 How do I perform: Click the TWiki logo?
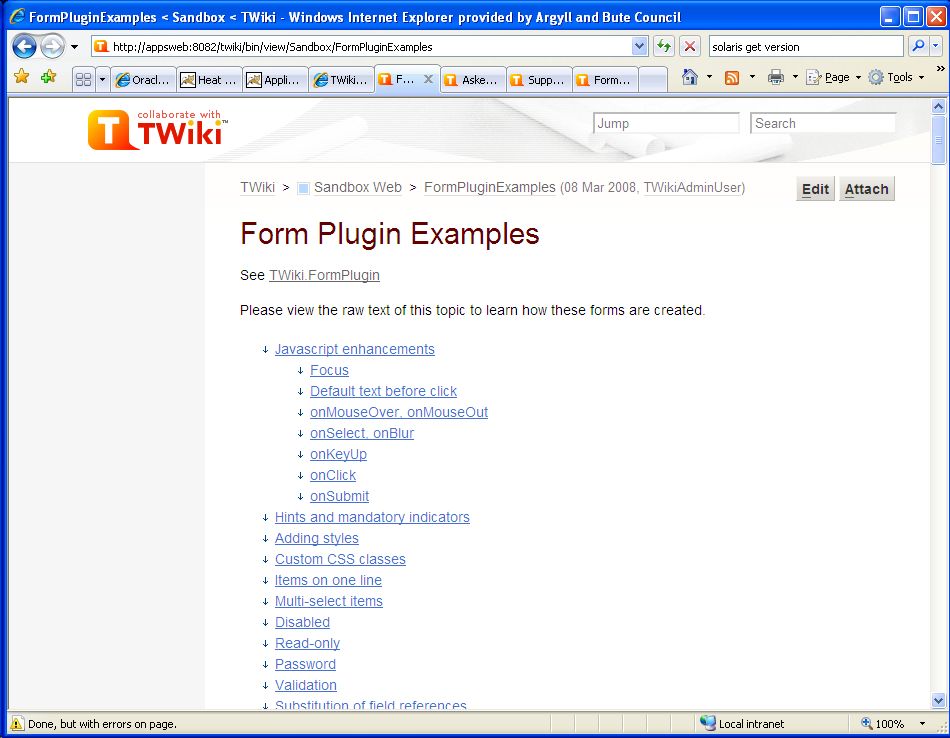coord(158,130)
